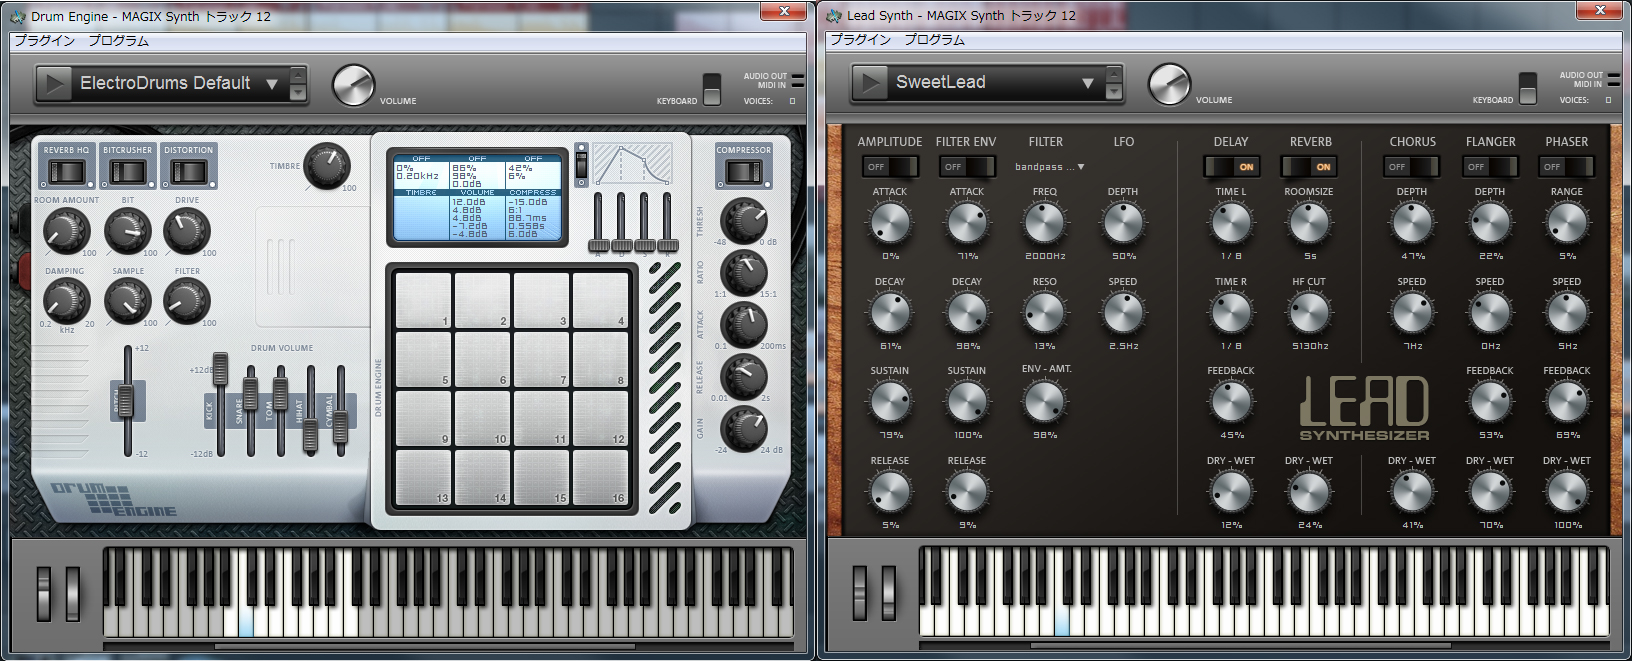The width and height of the screenshot is (1632, 661).
Task: Toggle the Drum Engine keyboard switch
Action: point(711,89)
